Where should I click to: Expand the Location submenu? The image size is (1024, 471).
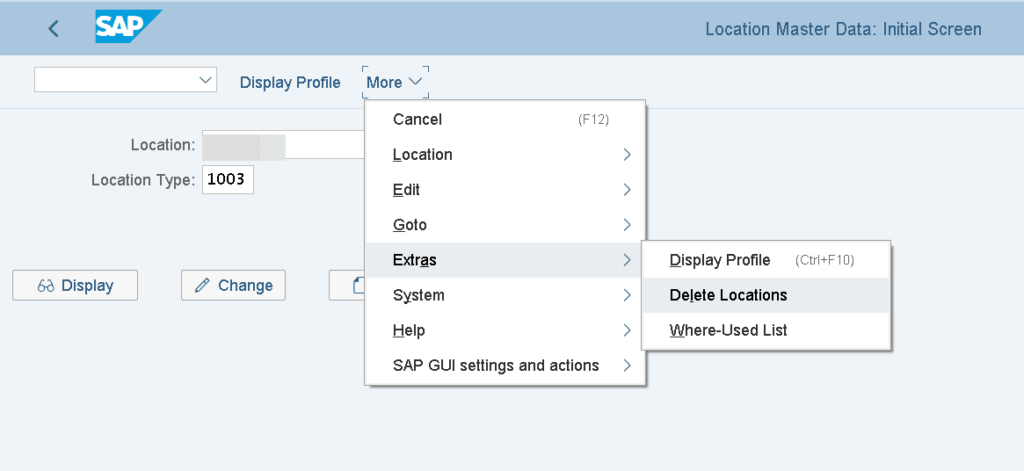[506, 155]
